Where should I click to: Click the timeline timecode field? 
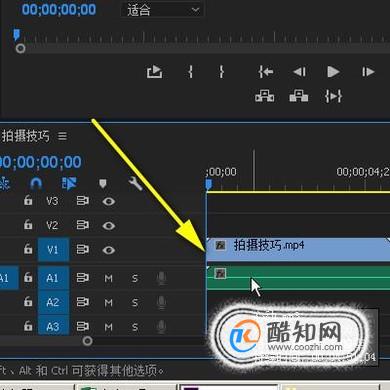(41, 162)
